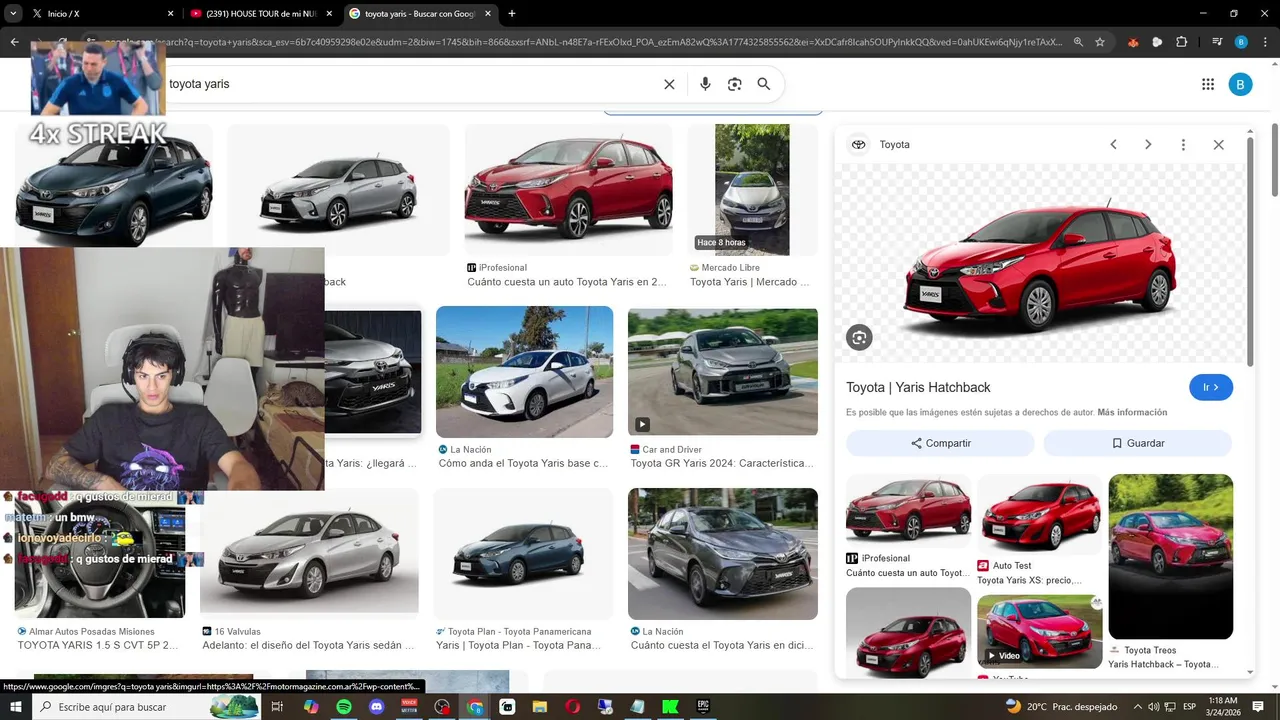Open Toyota | Yaris Hatchback title

click(918, 387)
